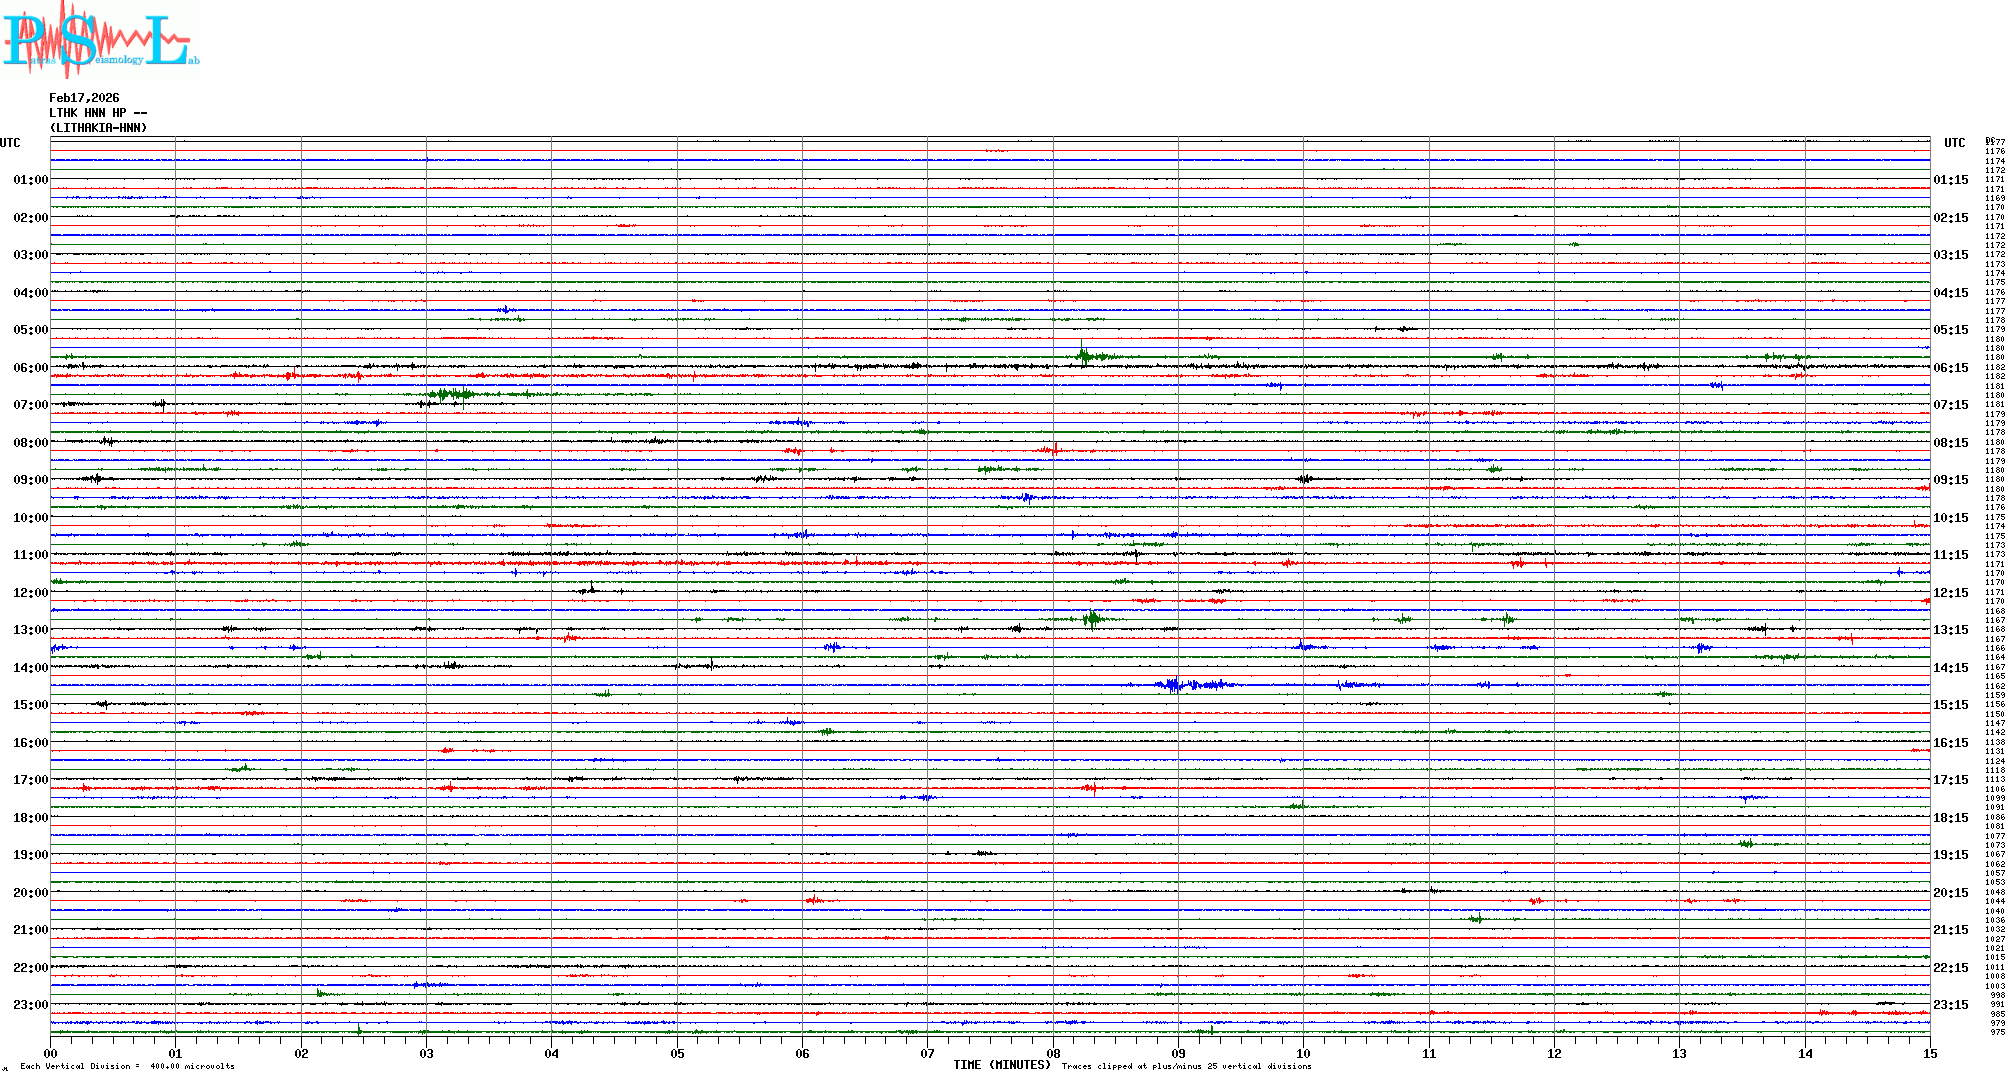Click the left UTC axis header
The height and width of the screenshot is (1080, 2010).
point(10,143)
